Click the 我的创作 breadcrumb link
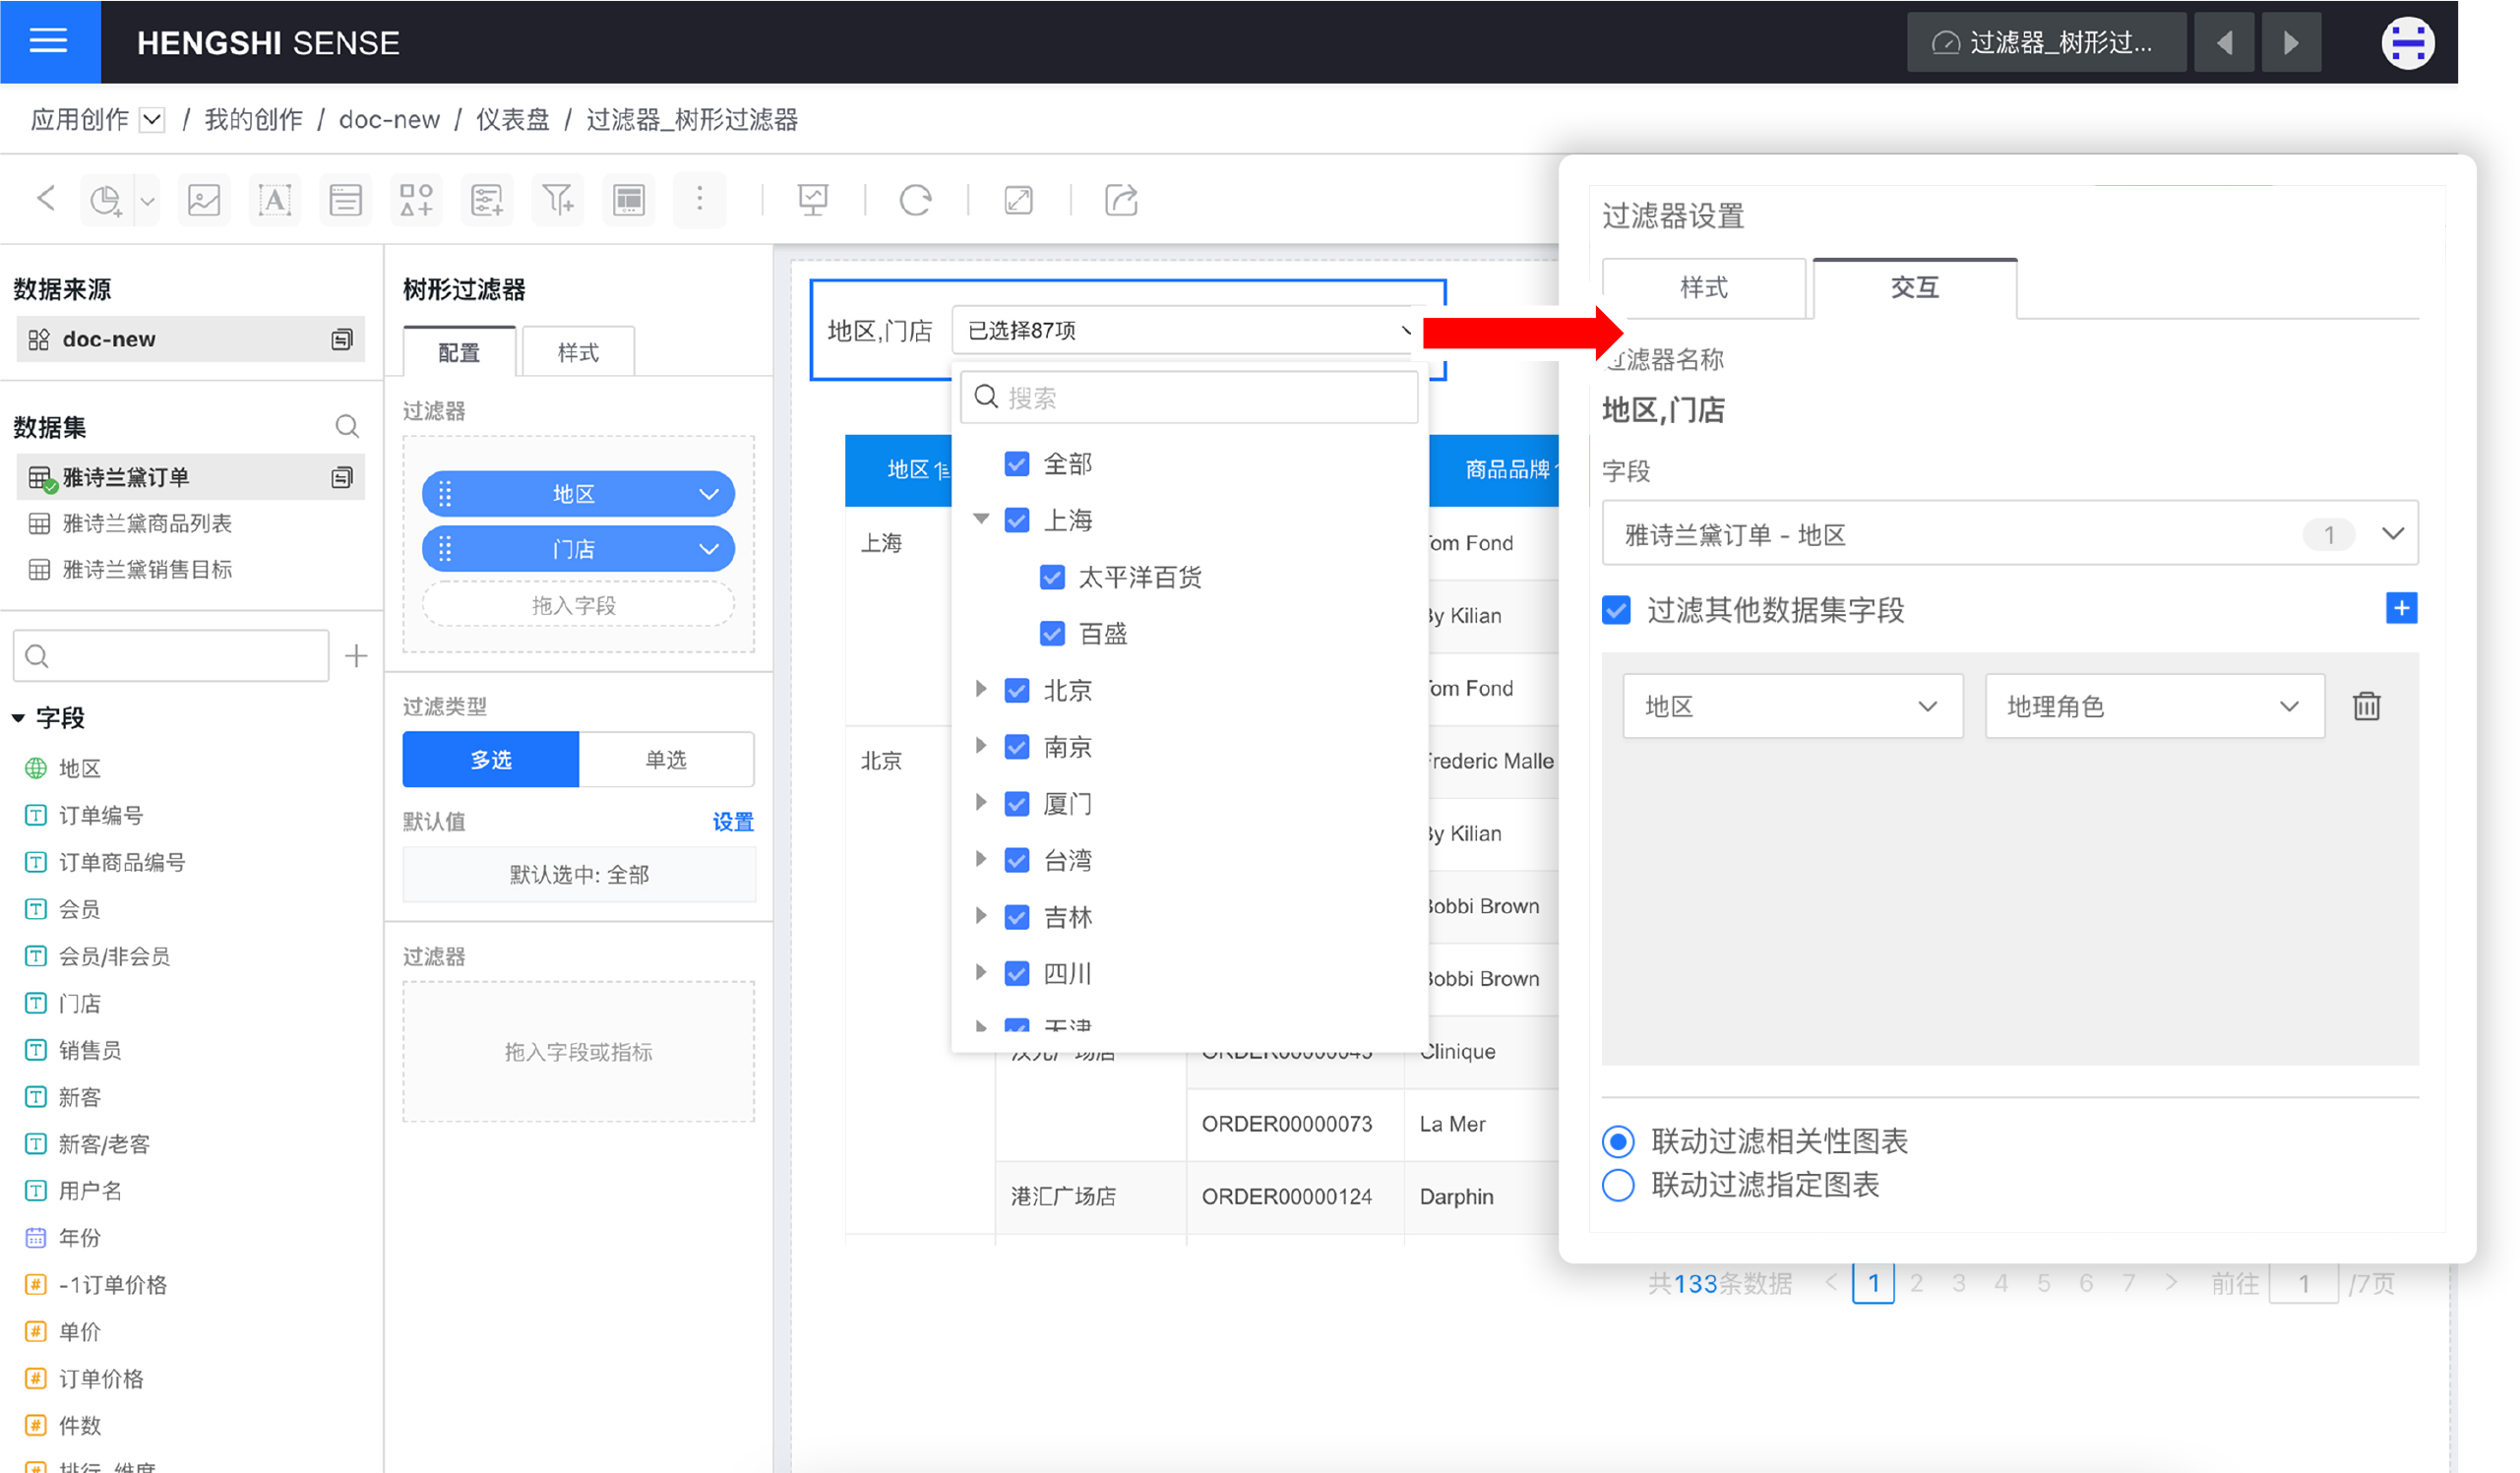 253,120
